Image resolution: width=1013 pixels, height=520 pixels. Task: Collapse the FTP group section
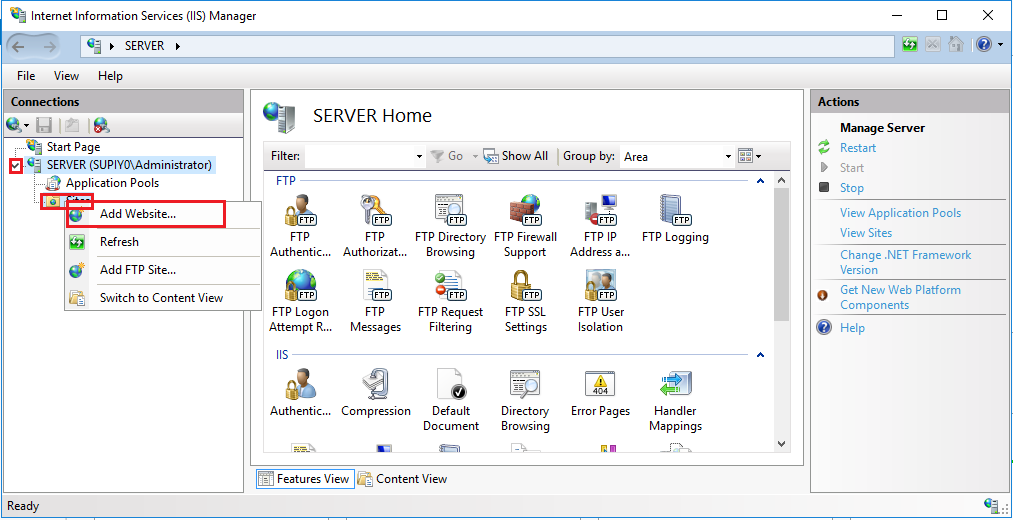point(760,181)
